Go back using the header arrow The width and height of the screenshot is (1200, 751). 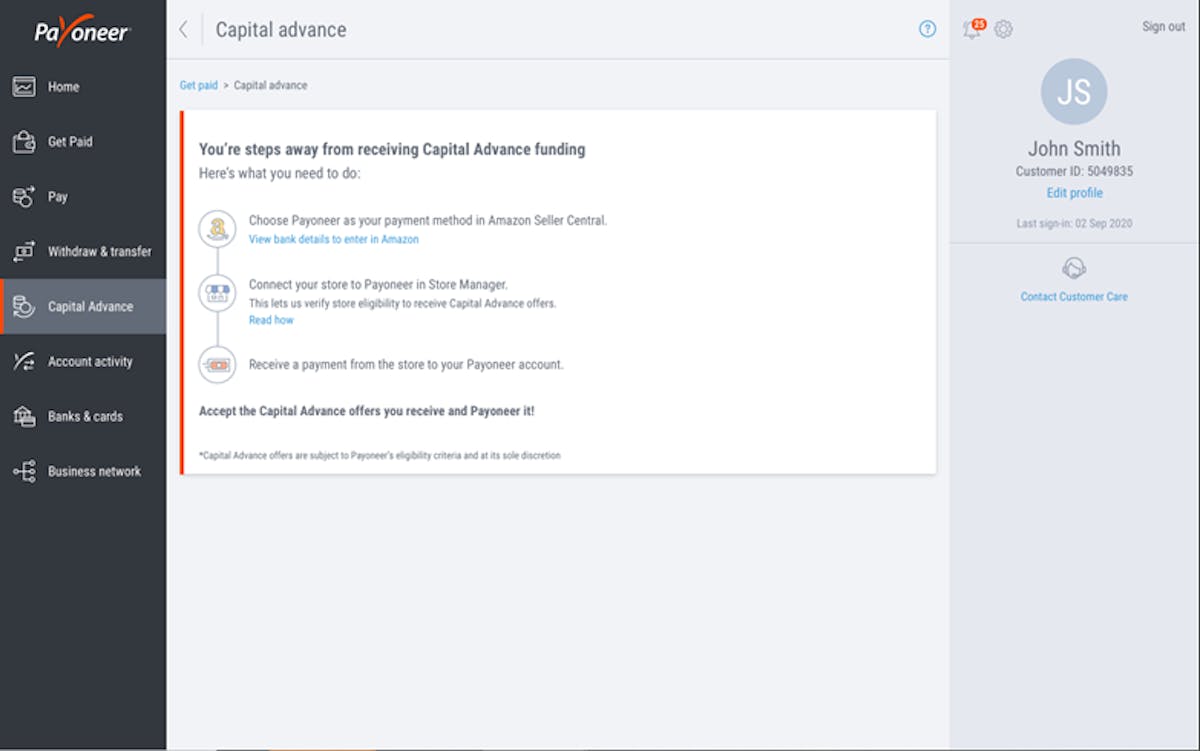click(183, 30)
